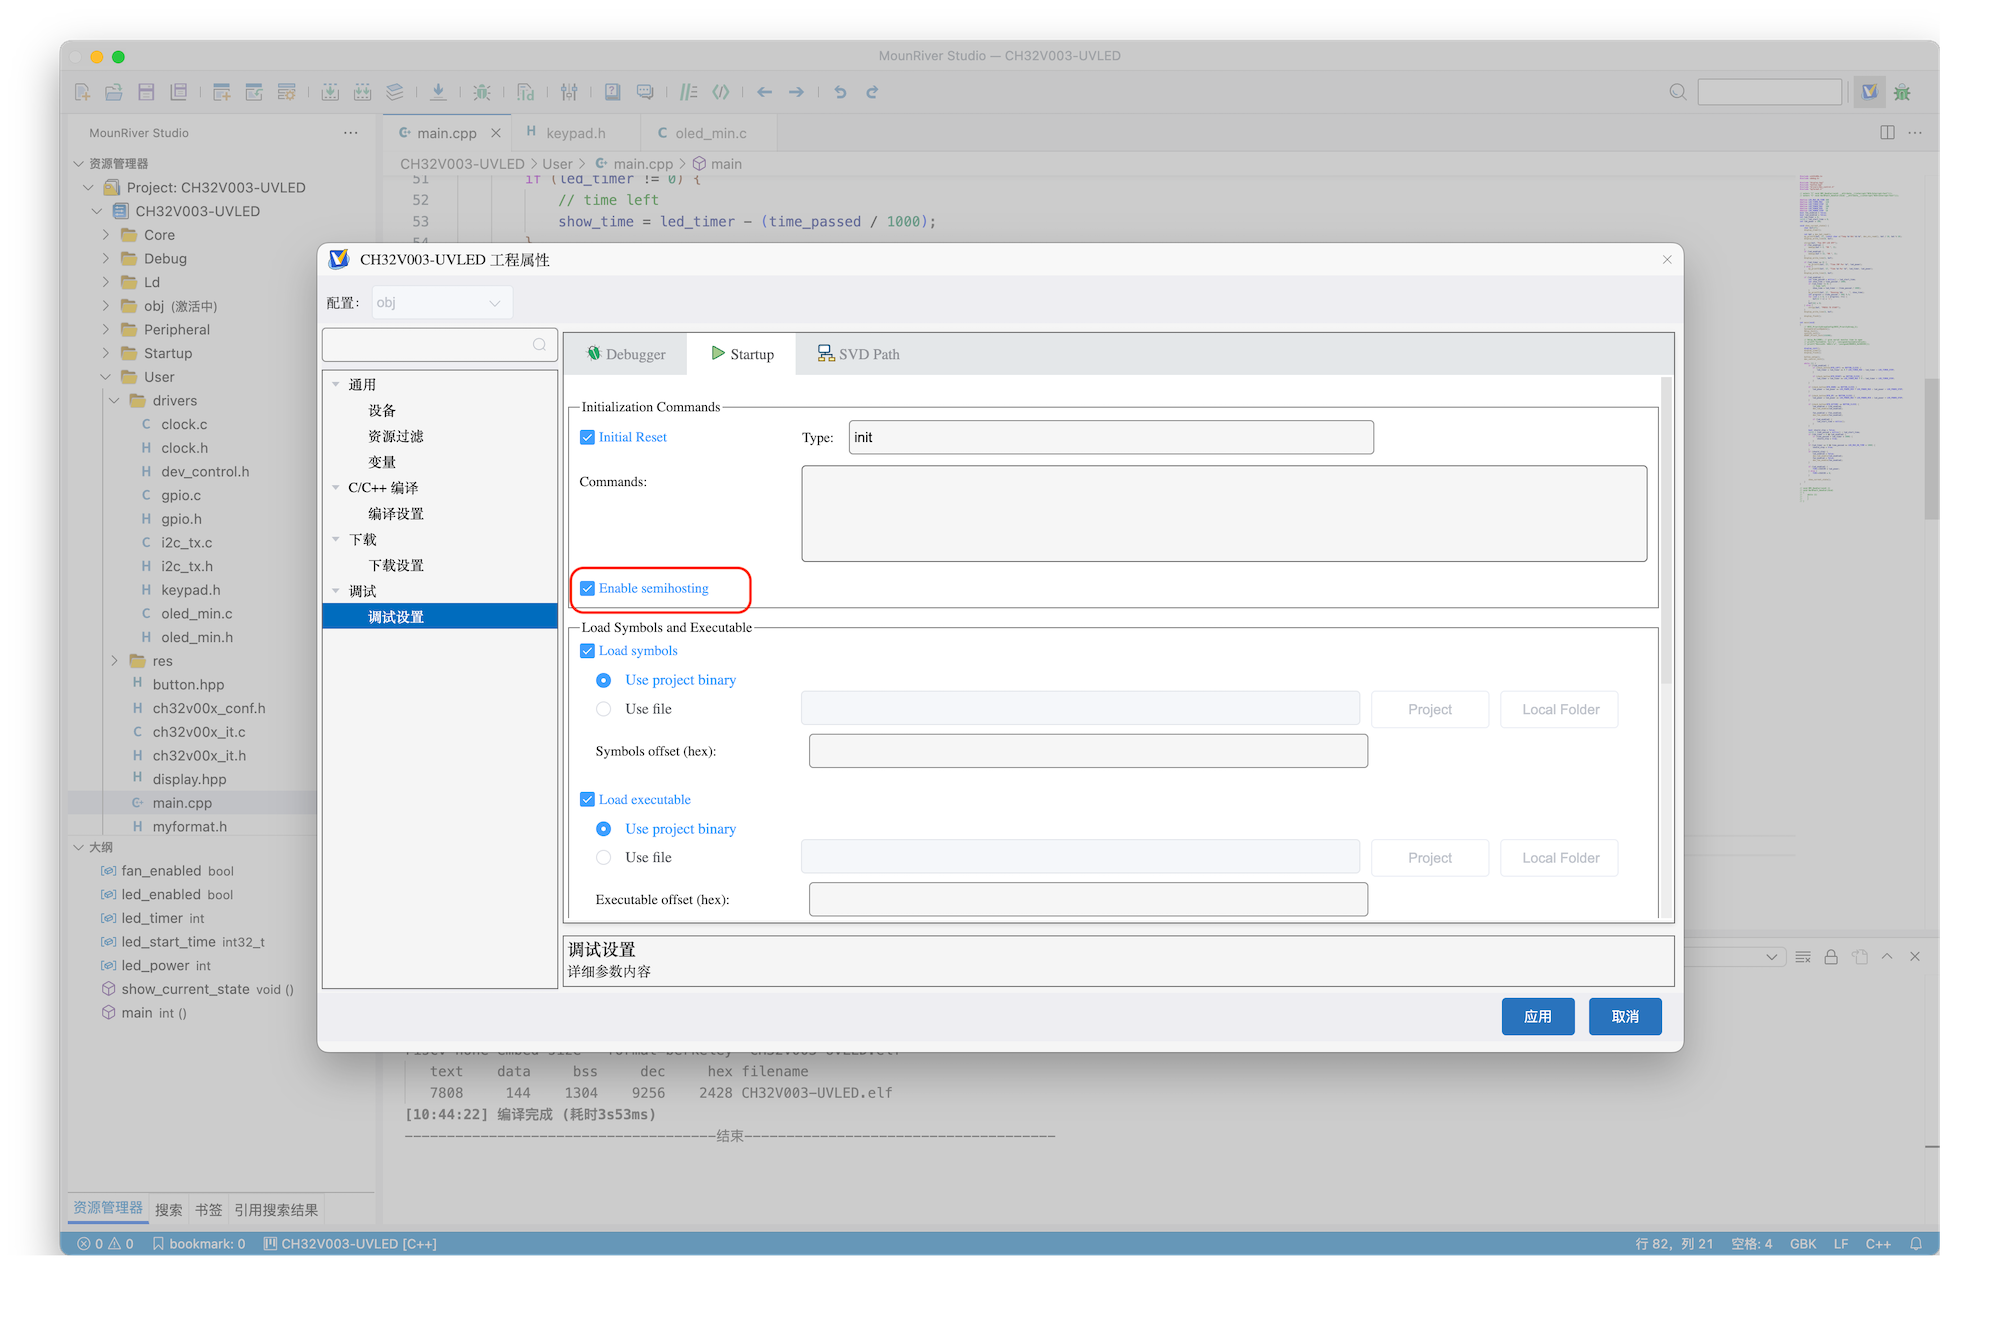Open the 配置 obj configuration dropdown
Viewport: 2000px width, 1335px height.
pyautogui.click(x=441, y=303)
